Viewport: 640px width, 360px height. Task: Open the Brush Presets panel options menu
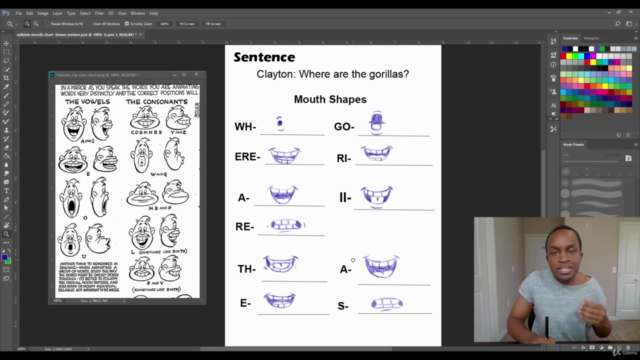click(636, 144)
